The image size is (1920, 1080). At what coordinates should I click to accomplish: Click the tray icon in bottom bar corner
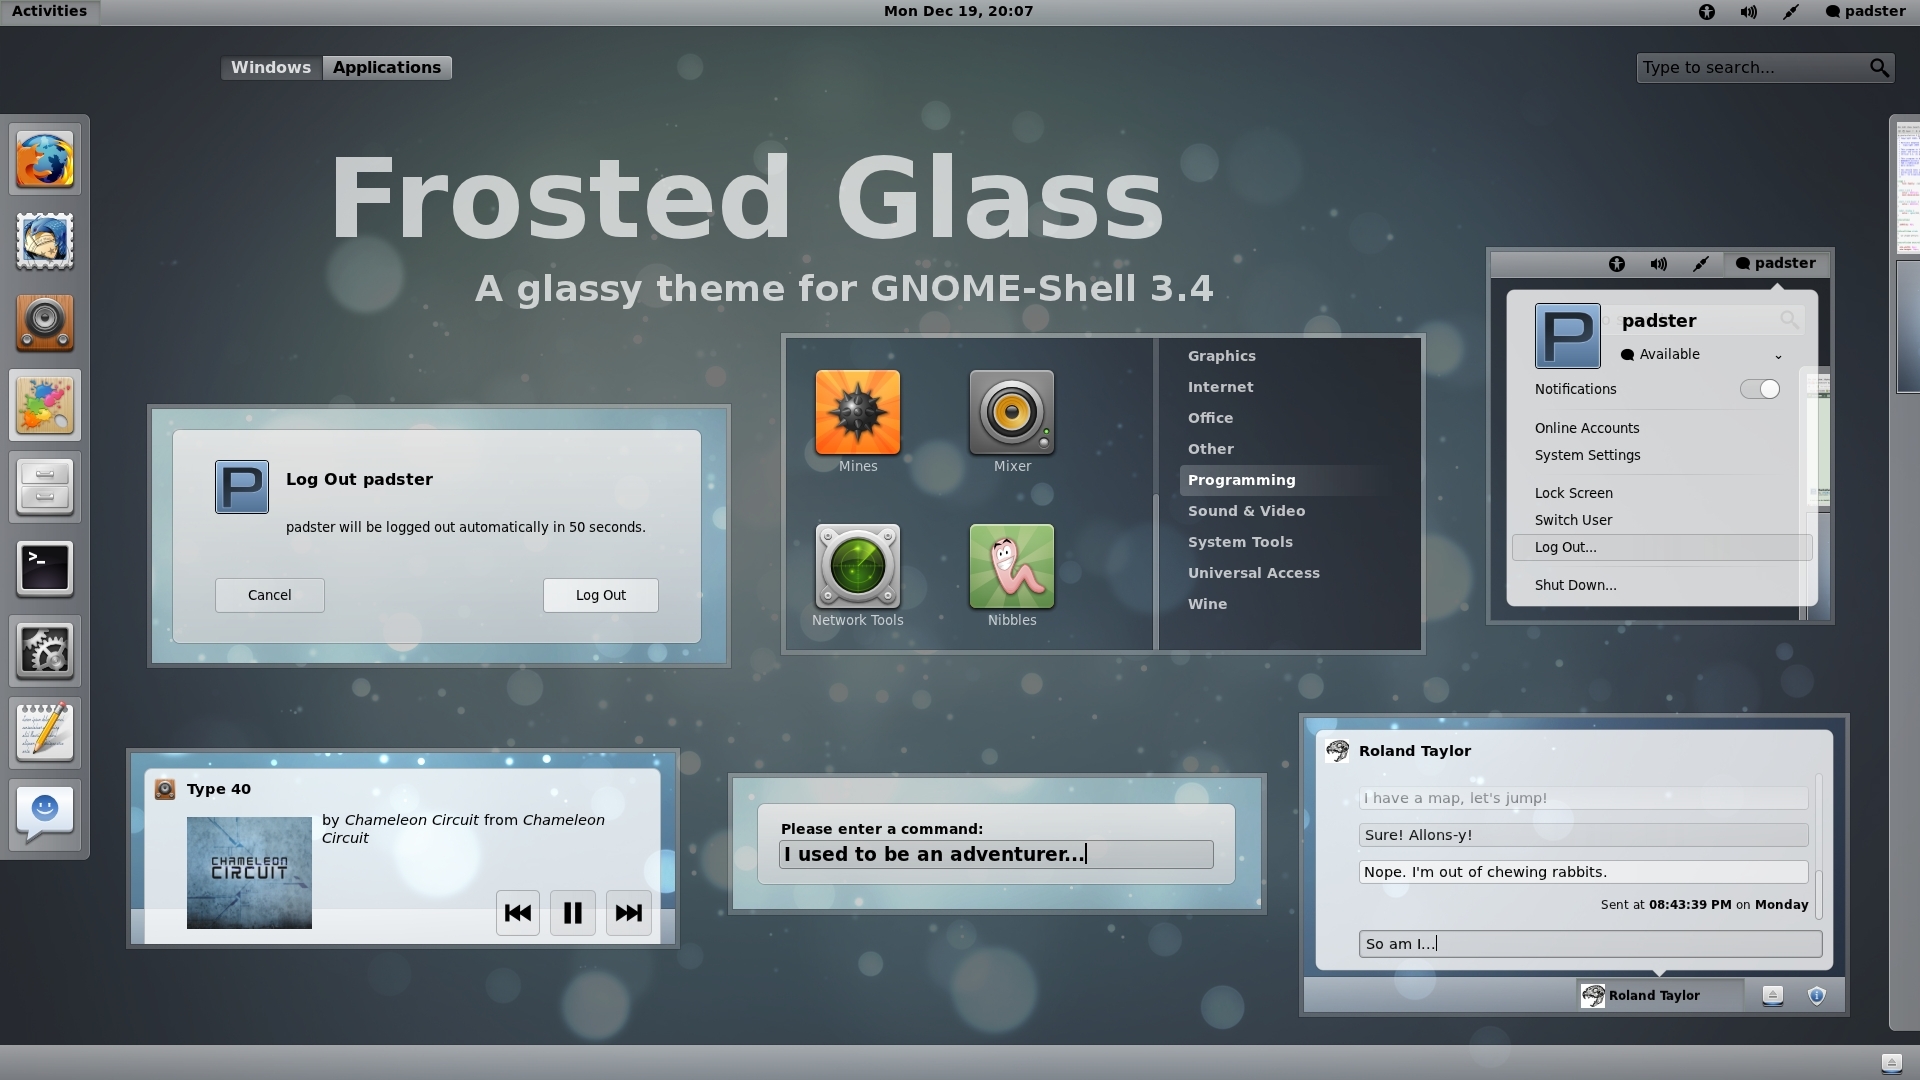1891,1063
